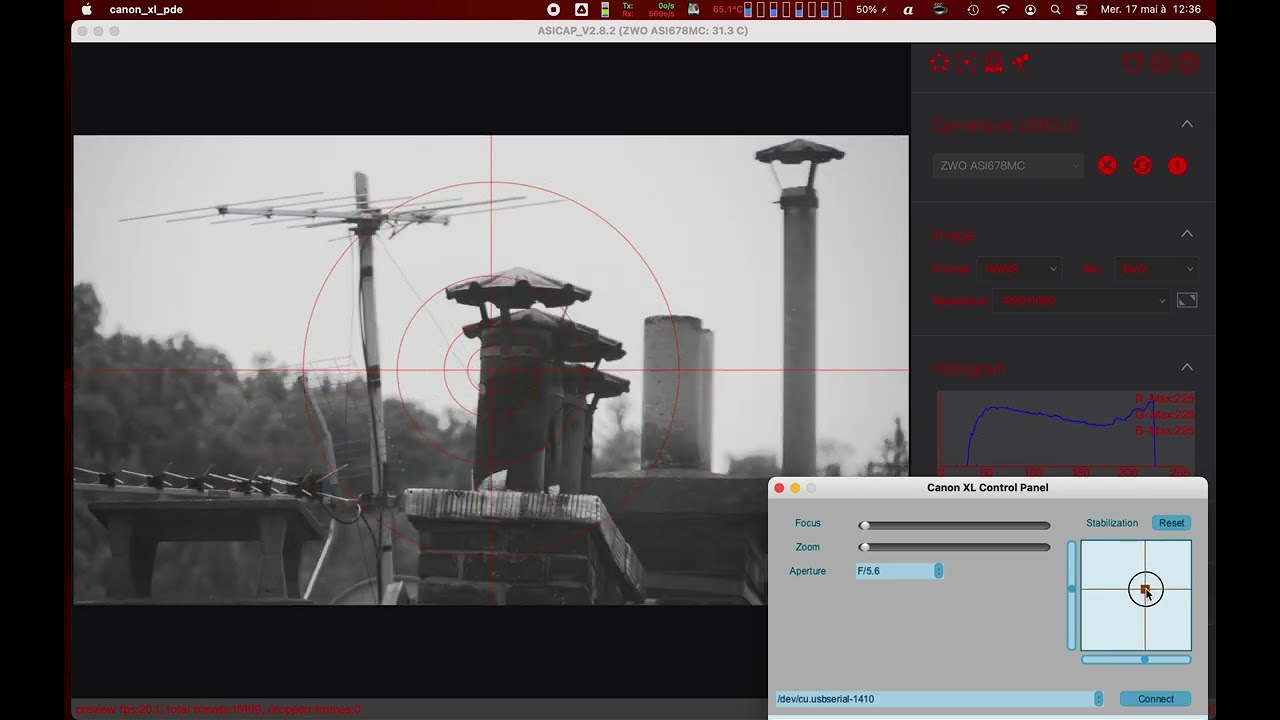Screen dimensions: 1280x720
Task: Click the ASICAP camera preview image
Action: (x=490, y=370)
